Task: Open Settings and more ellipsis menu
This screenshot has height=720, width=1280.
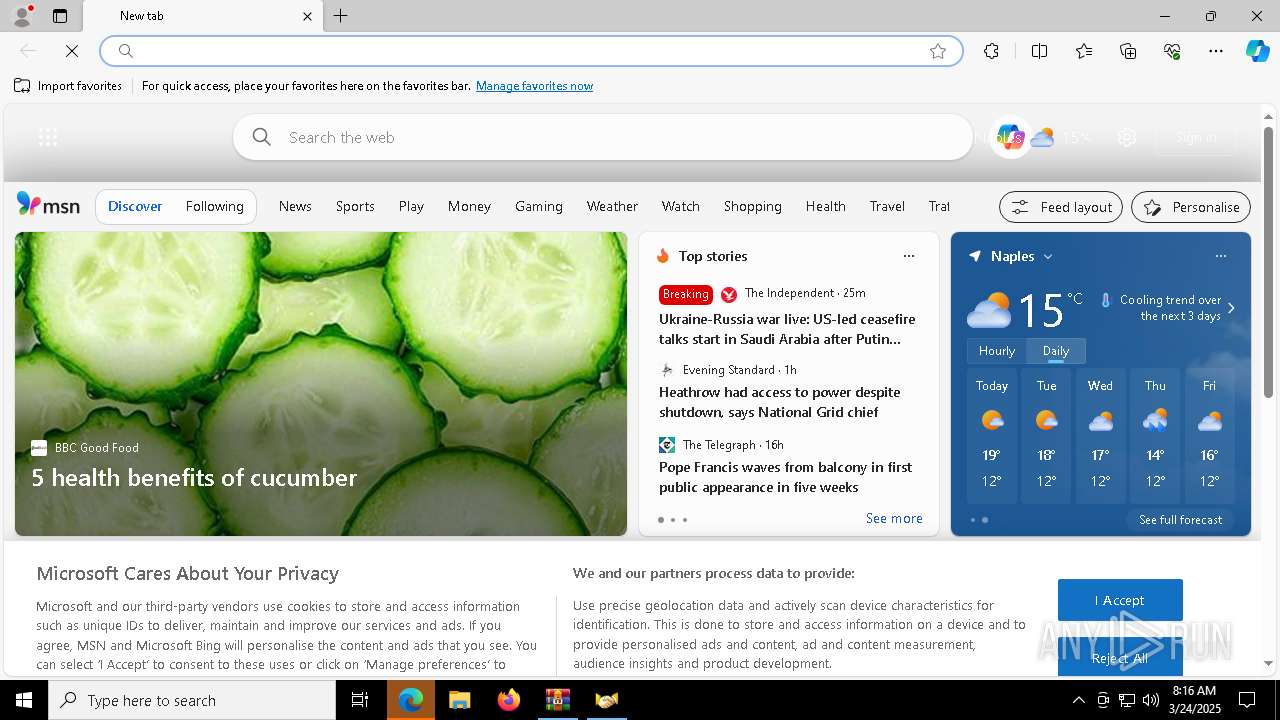Action: [x=1216, y=51]
